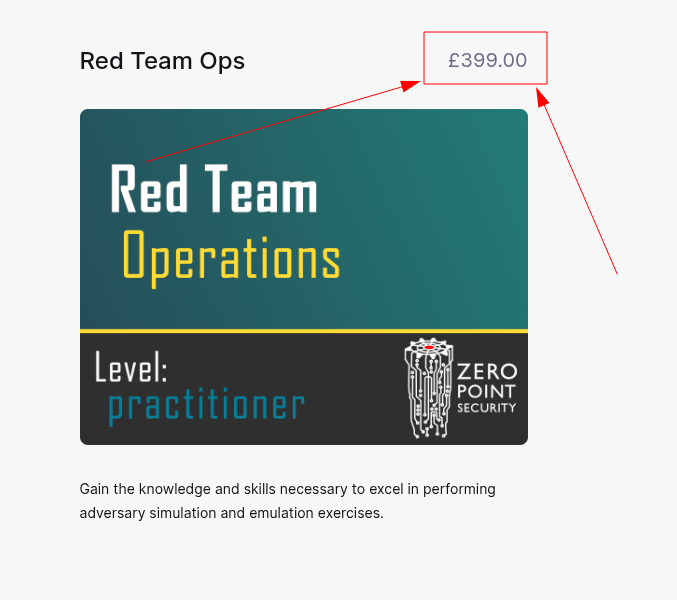677x600 pixels.
Task: Click the course description starting "Gain the knowledge"
Action: pos(287,489)
